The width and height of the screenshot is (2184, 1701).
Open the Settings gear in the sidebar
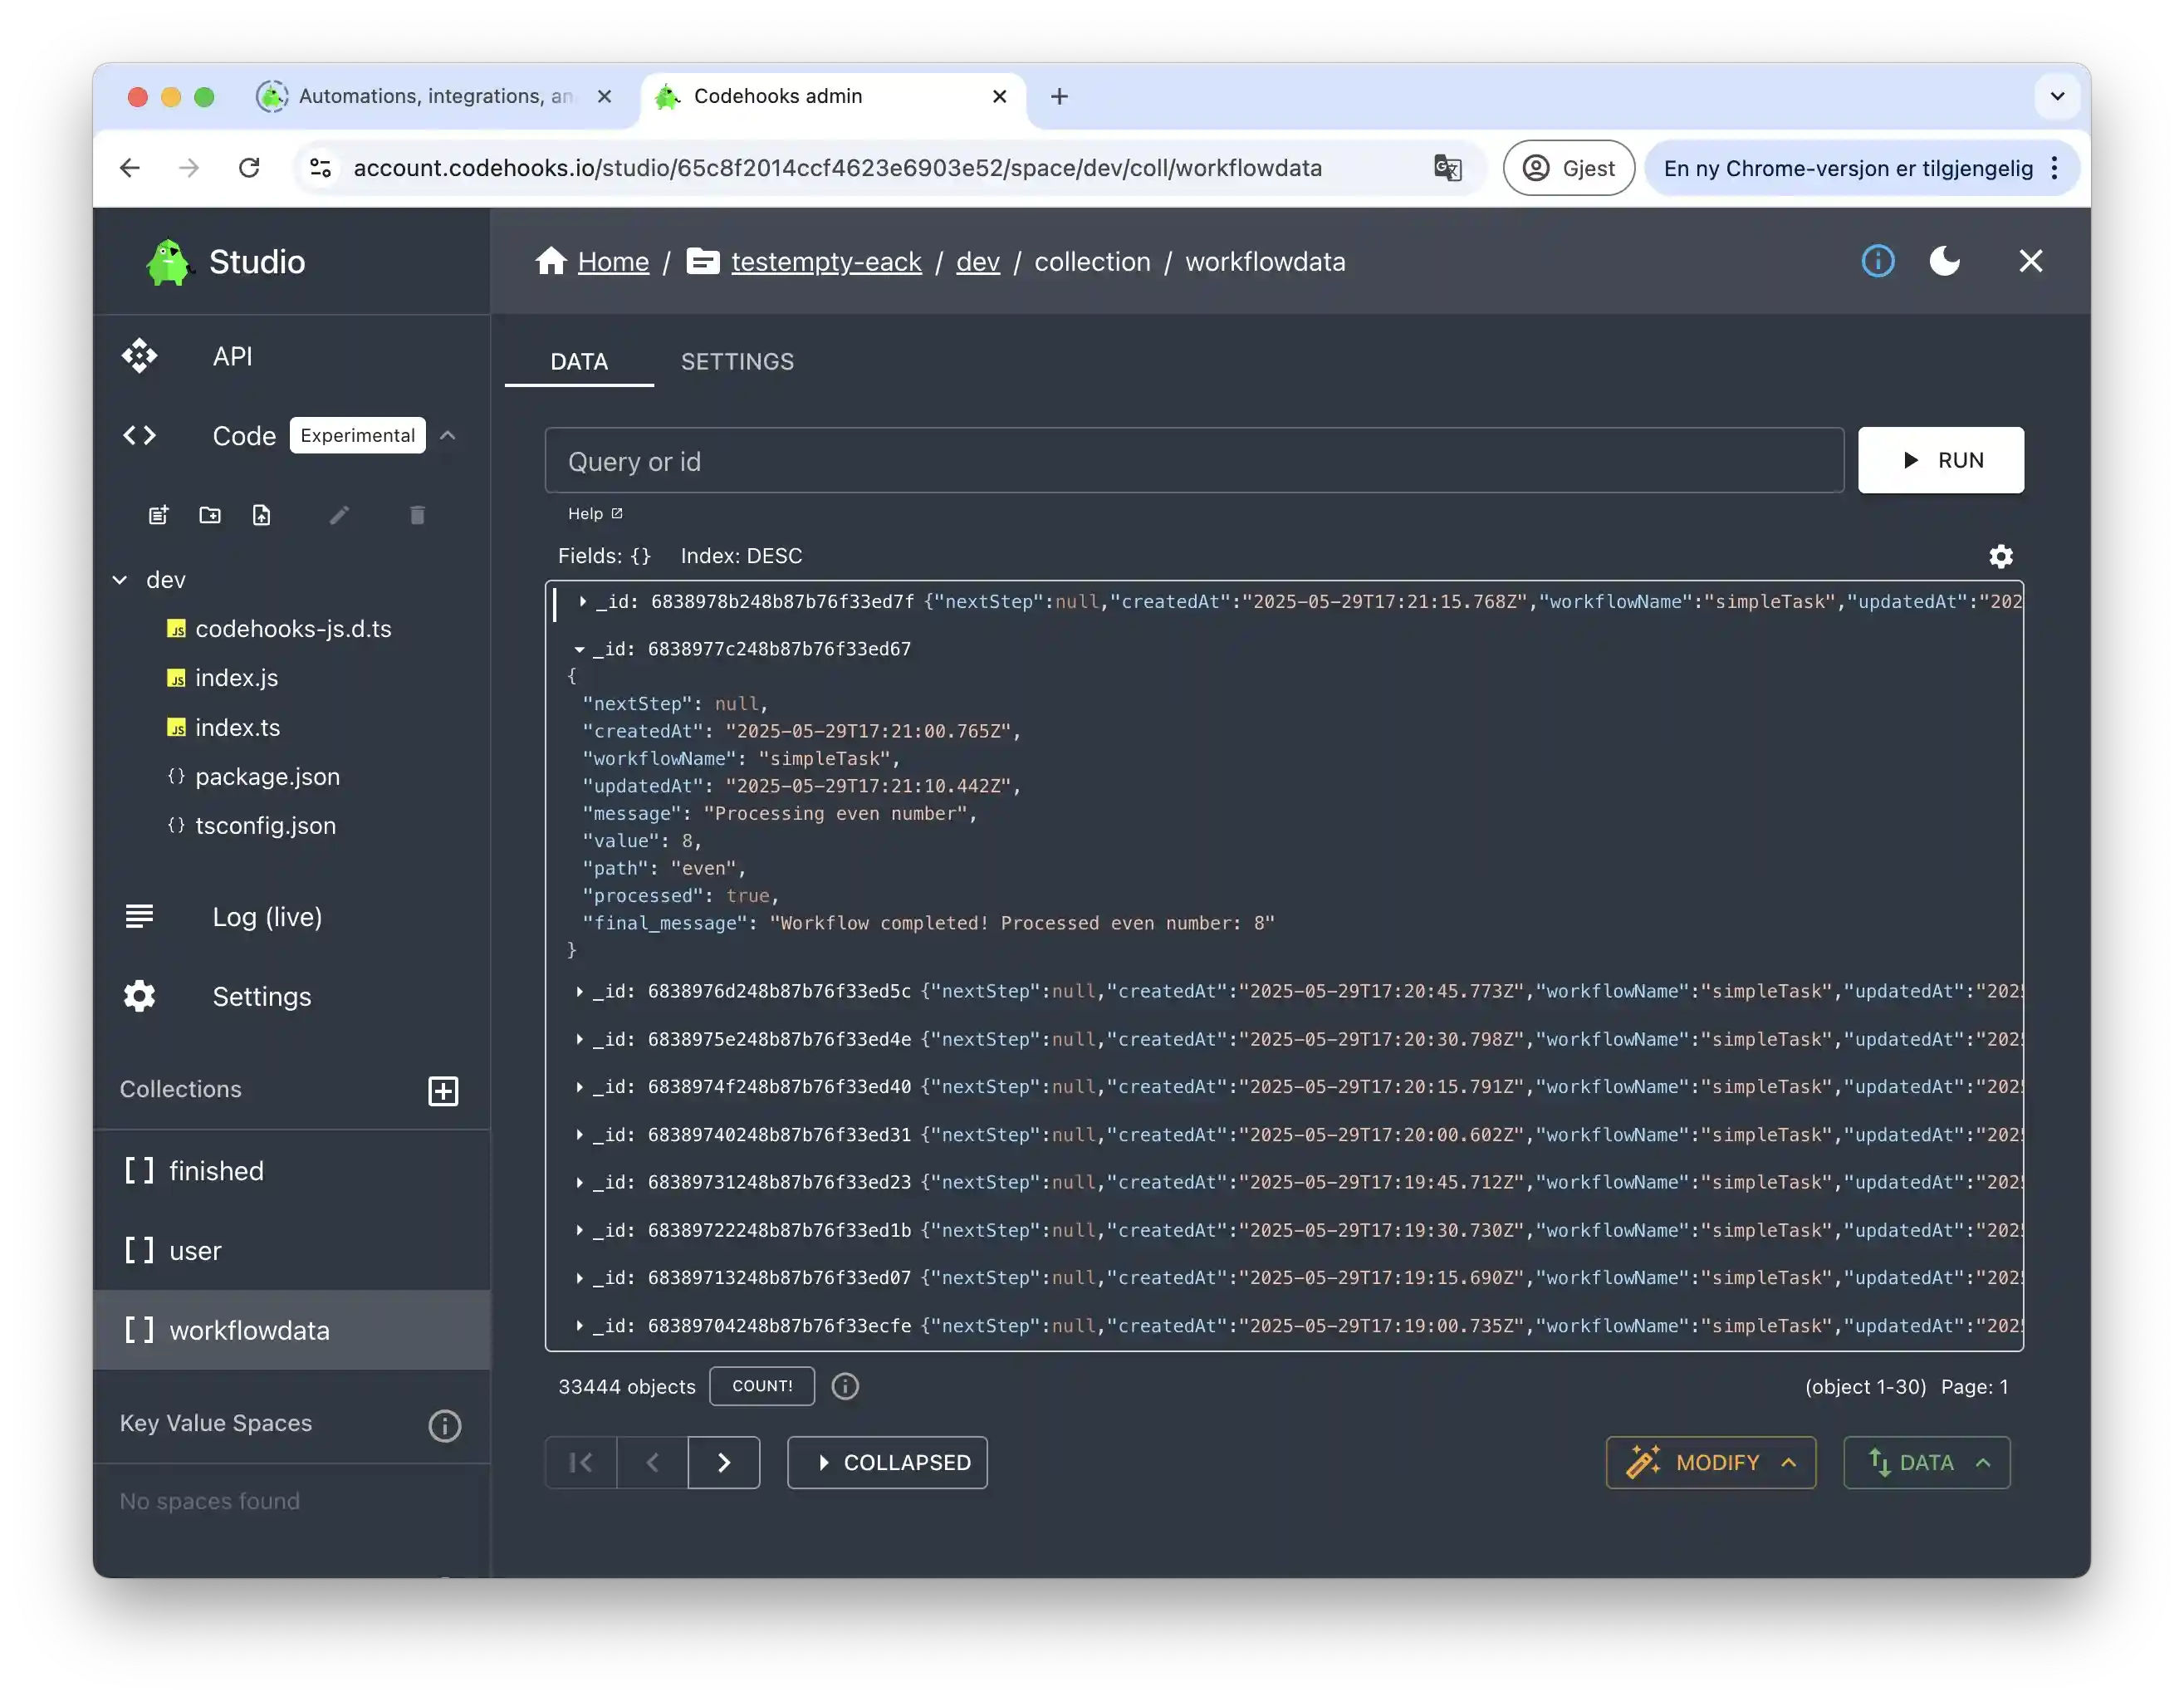(140, 996)
